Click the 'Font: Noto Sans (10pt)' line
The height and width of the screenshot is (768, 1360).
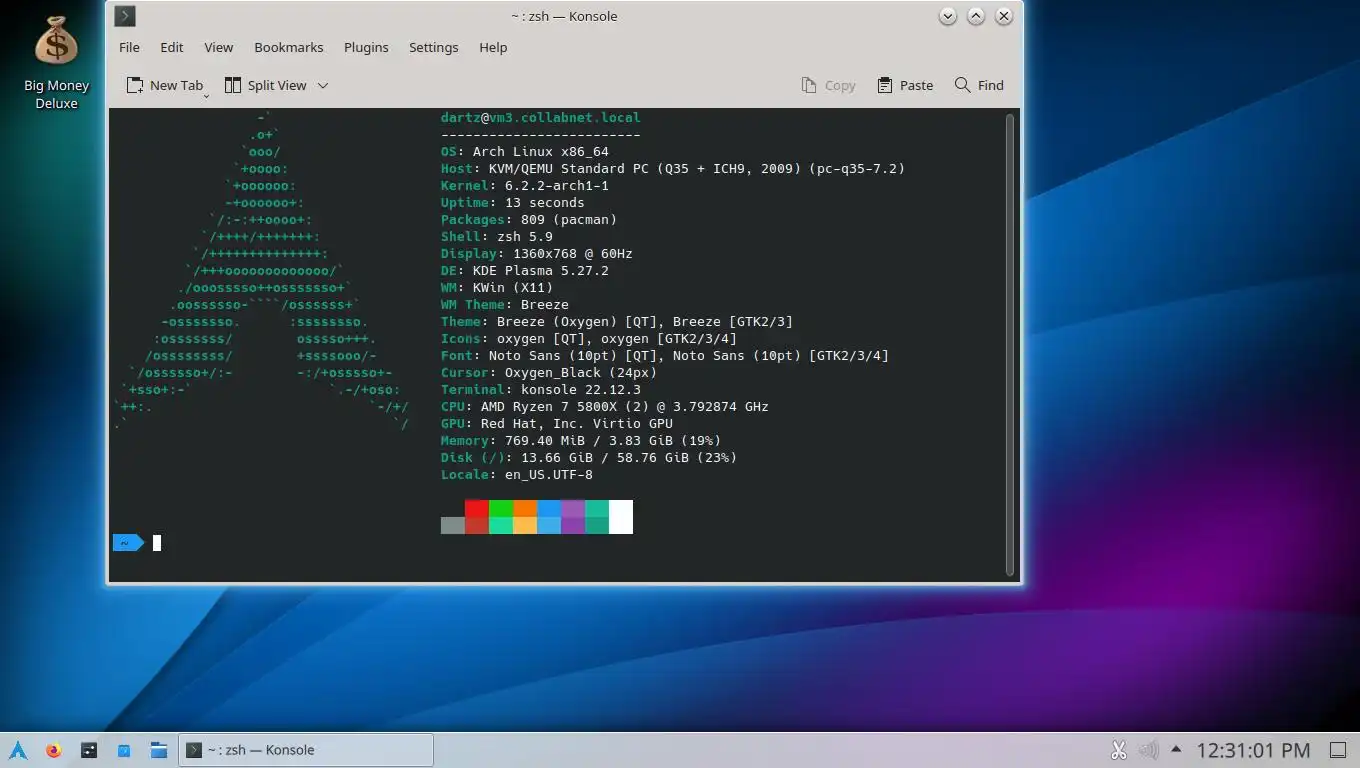(x=665, y=355)
